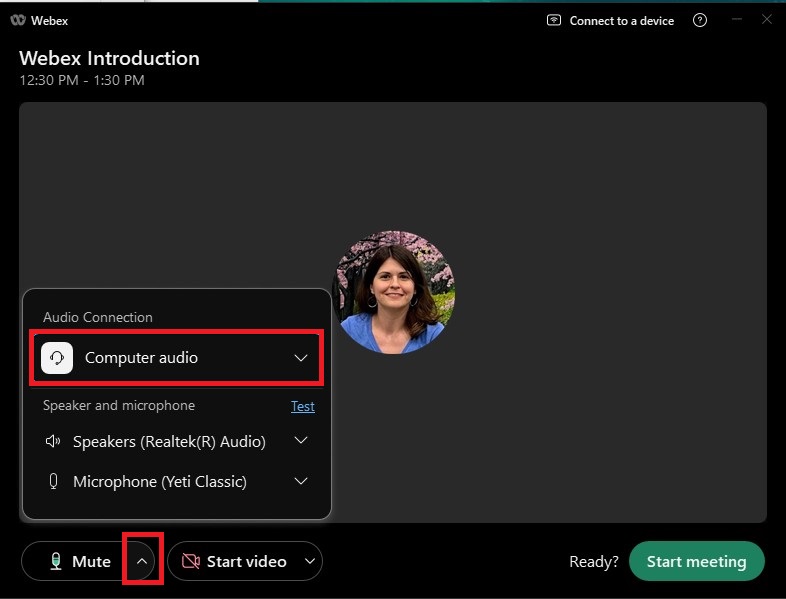This screenshot has width=786, height=599.
Task: Click the Audio Connection heading
Action: tap(98, 317)
